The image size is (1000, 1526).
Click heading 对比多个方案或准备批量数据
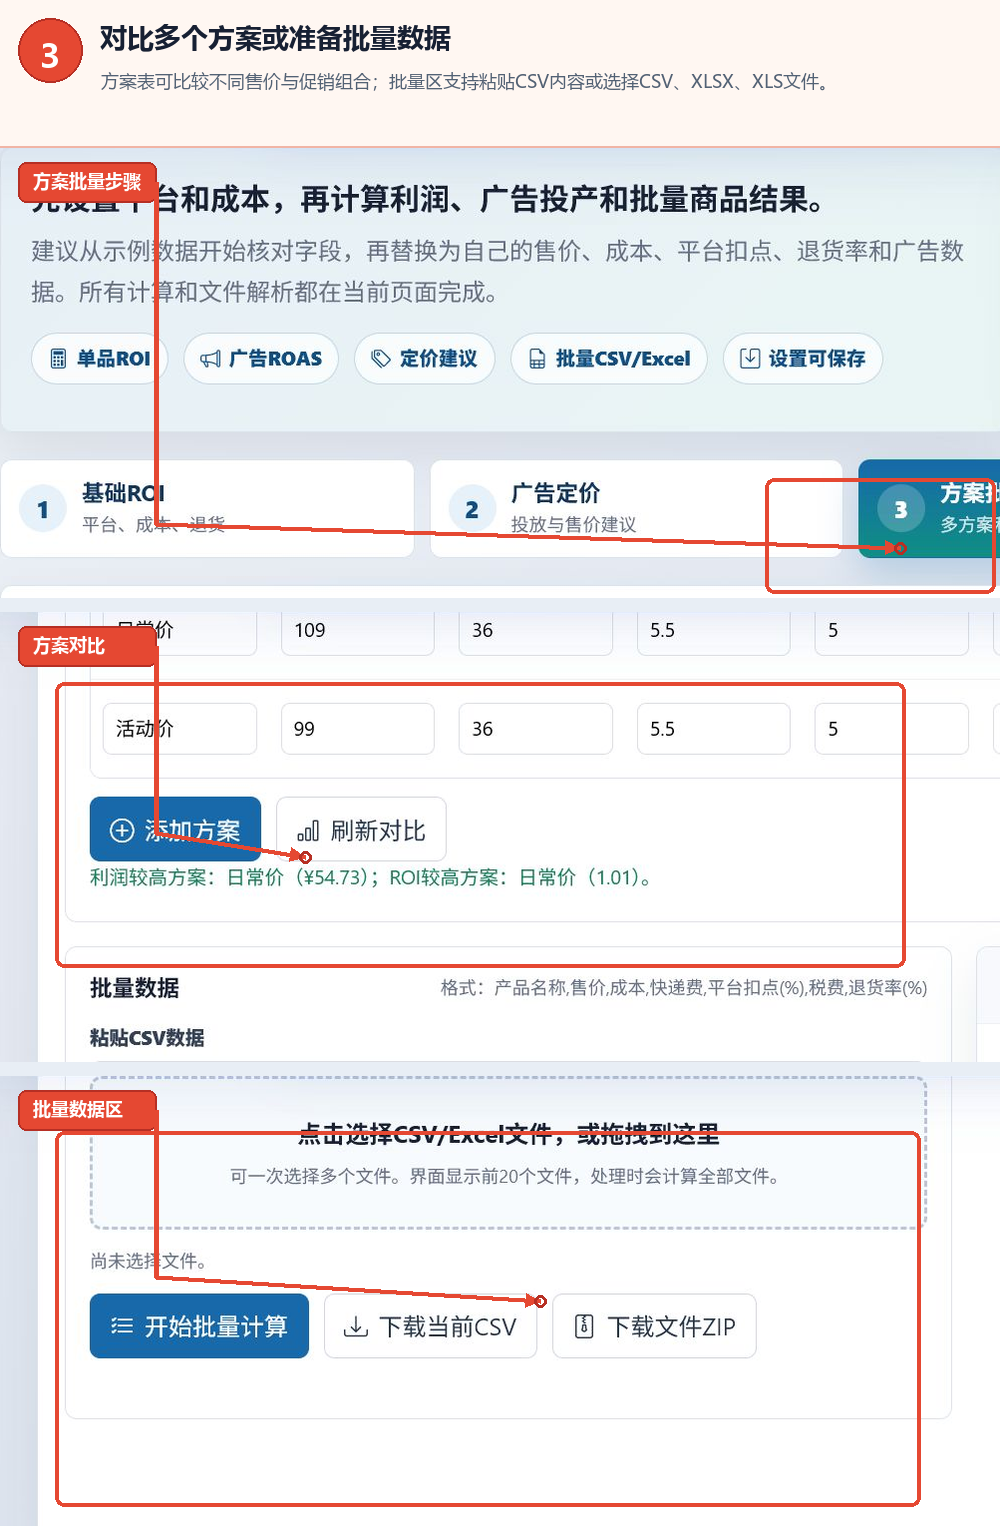pos(275,38)
